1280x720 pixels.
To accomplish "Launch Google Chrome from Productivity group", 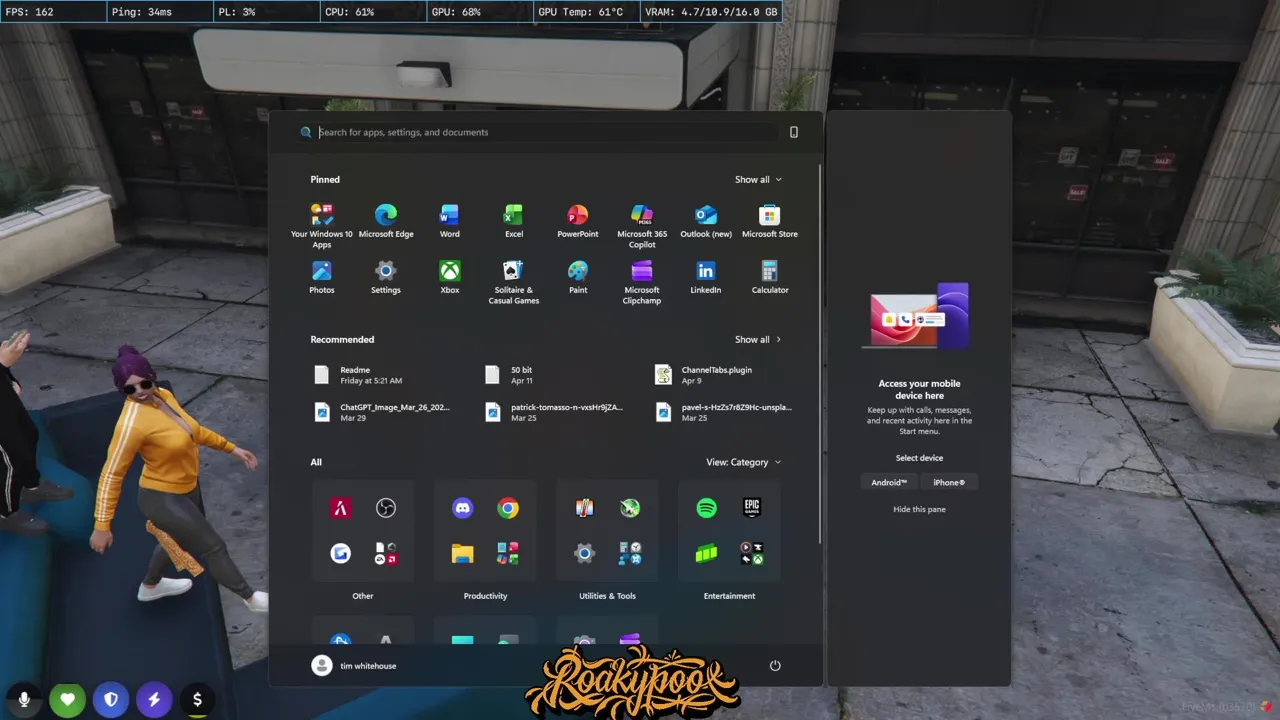I will pyautogui.click(x=508, y=508).
